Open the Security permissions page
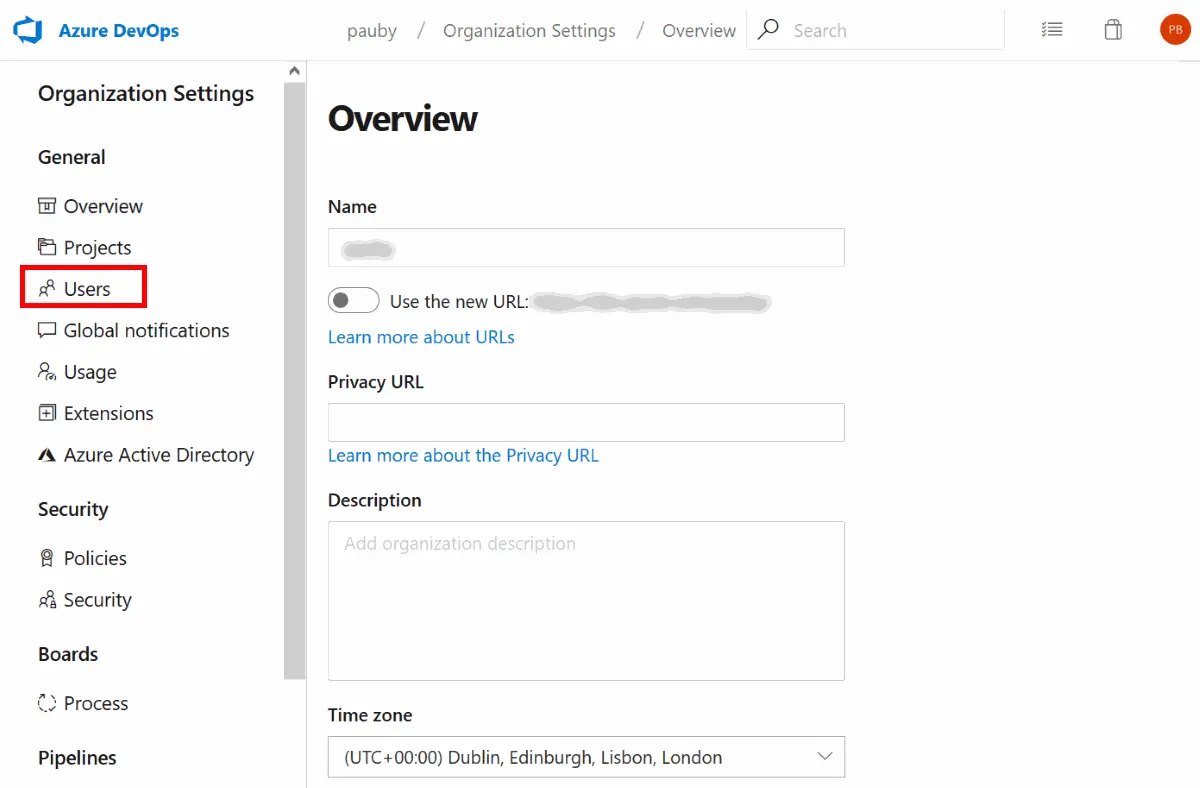Image resolution: width=1200 pixels, height=788 pixels. coord(97,600)
